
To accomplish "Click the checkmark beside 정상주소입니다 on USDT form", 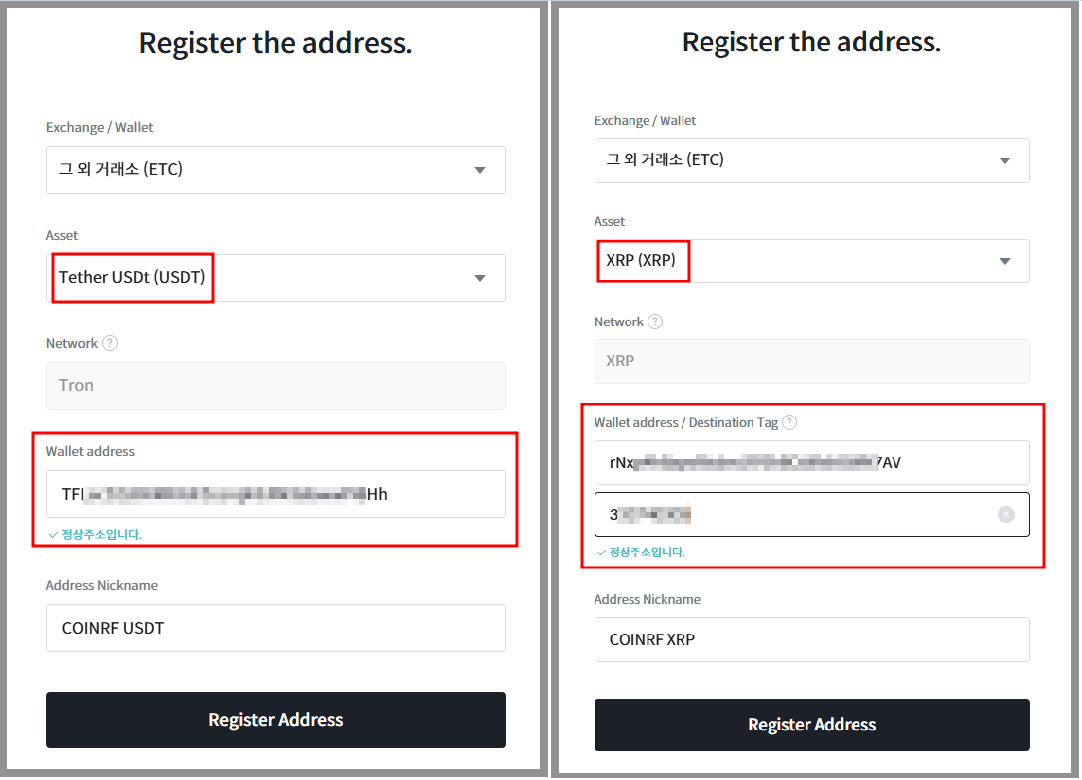I will [x=53, y=536].
